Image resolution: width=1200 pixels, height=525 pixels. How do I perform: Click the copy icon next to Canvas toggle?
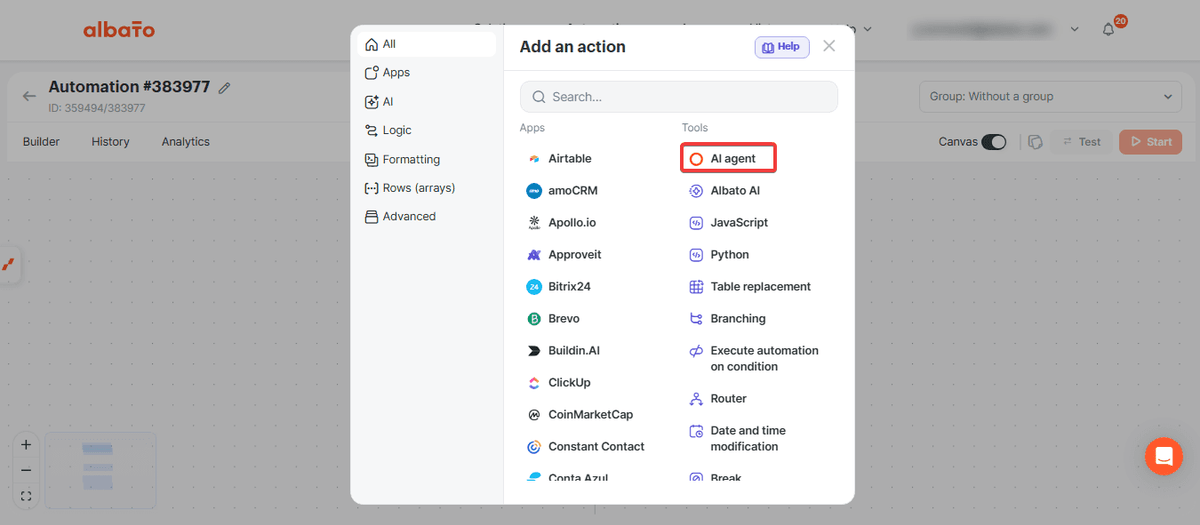click(x=1035, y=142)
